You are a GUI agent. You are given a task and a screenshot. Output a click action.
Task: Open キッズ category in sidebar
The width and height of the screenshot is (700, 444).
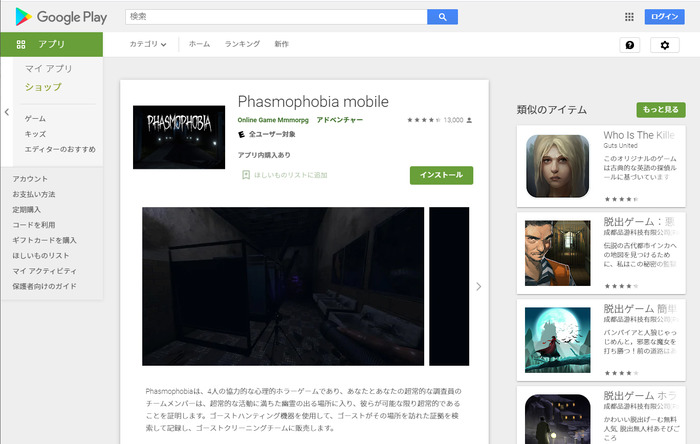tap(35, 134)
